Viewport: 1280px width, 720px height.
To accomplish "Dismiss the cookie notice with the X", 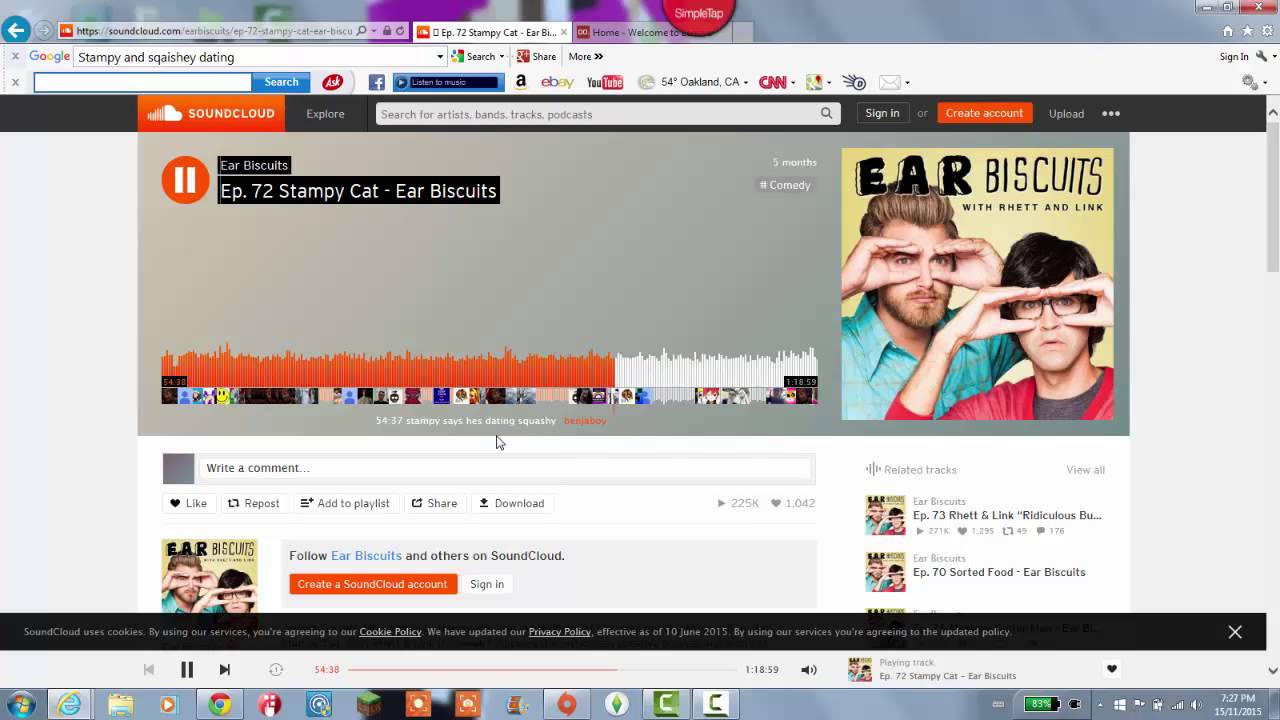I will coord(1235,632).
